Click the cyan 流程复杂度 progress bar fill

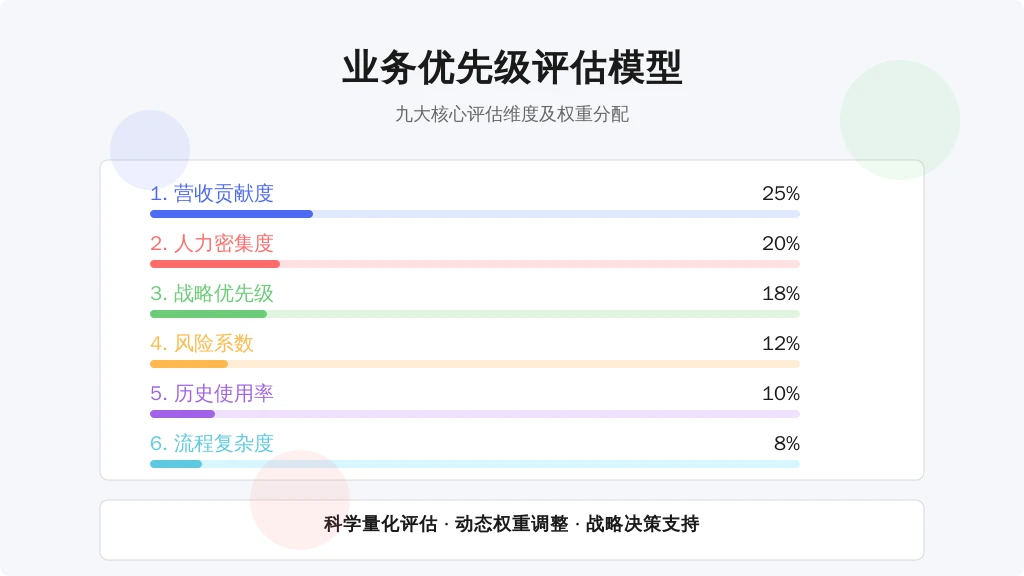176,464
